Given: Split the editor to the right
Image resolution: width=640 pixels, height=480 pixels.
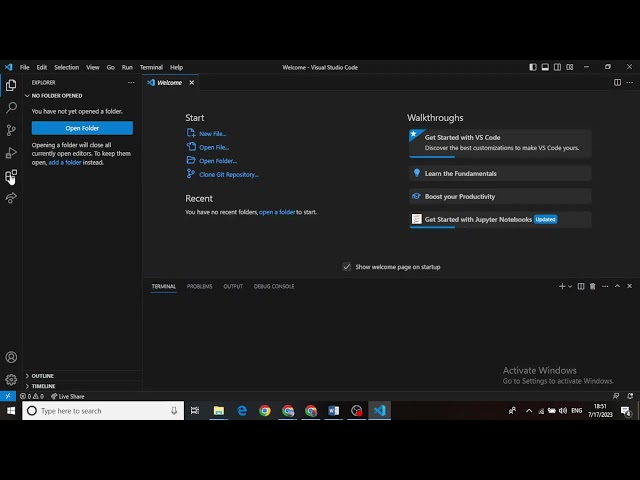Looking at the screenshot, I should [x=617, y=82].
